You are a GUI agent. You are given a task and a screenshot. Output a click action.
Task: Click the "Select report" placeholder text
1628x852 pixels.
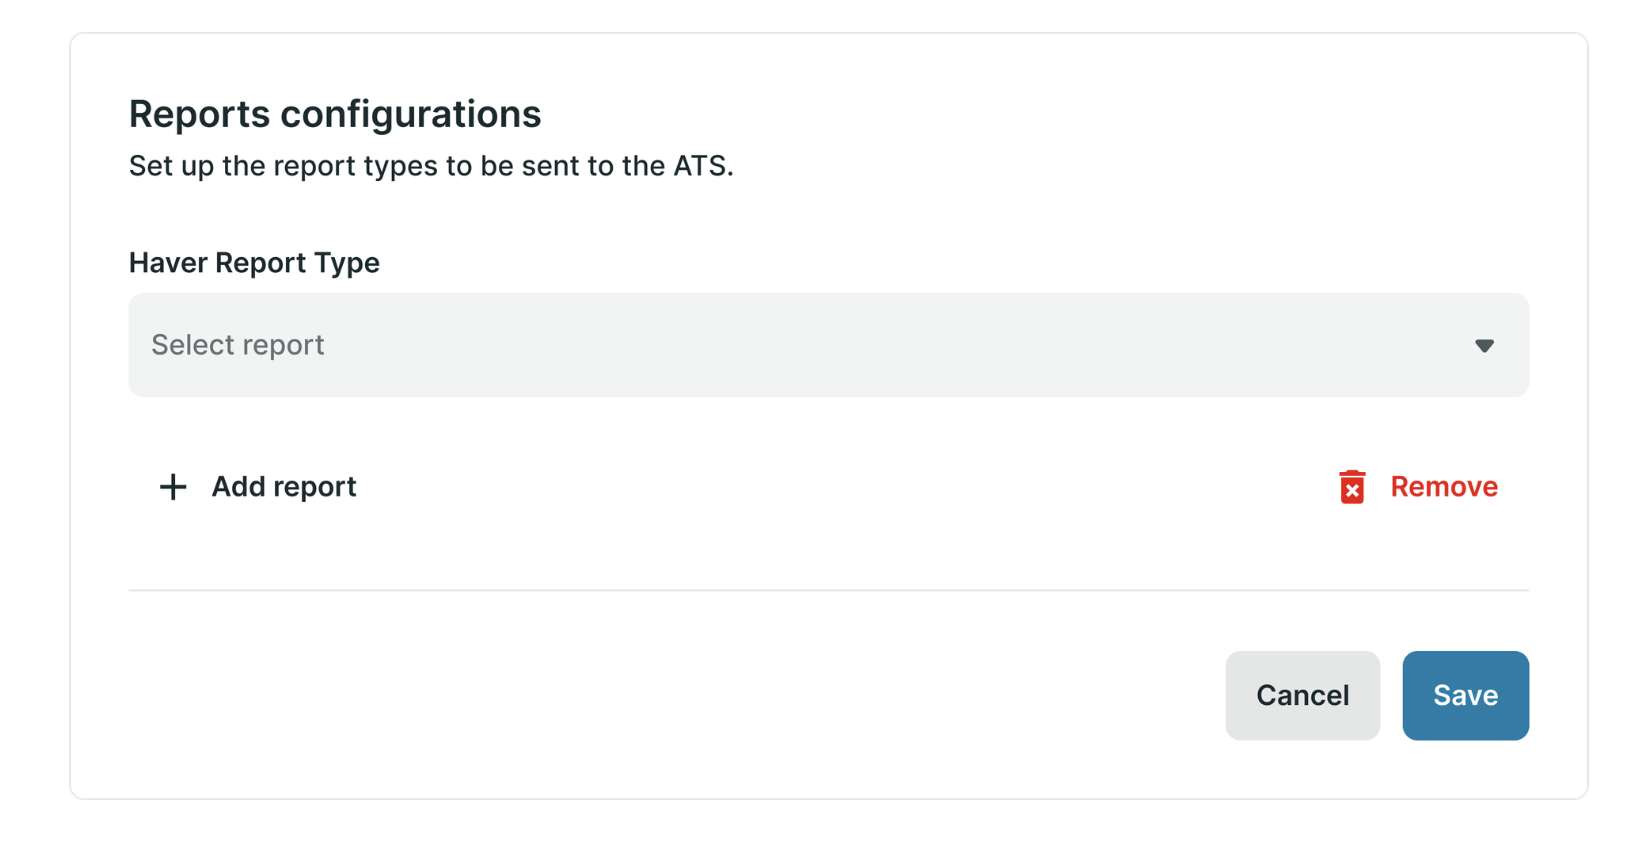(x=238, y=345)
